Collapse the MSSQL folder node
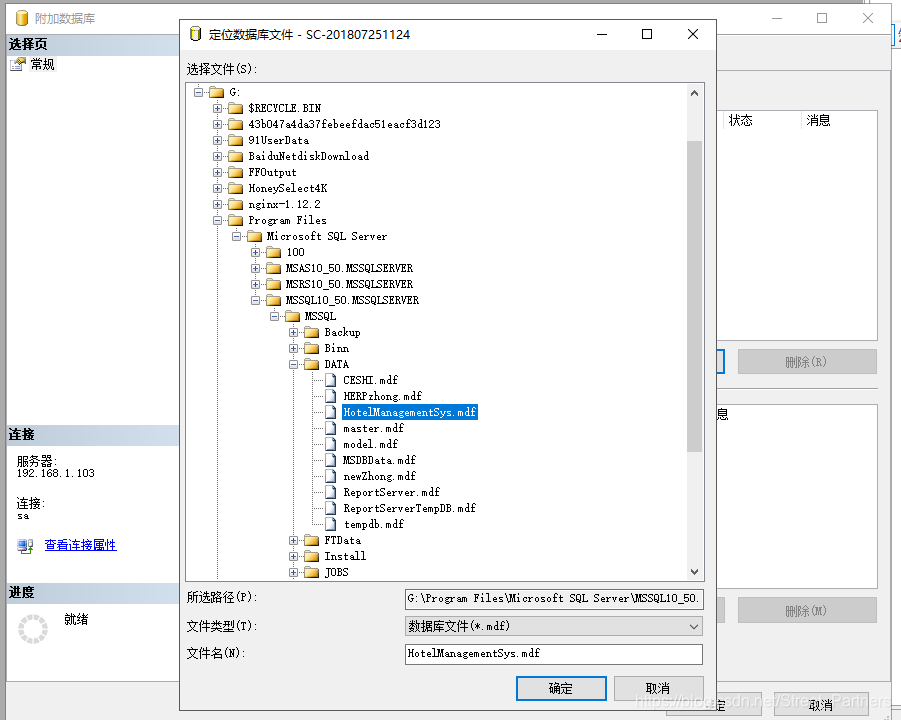901x720 pixels. coord(275,316)
